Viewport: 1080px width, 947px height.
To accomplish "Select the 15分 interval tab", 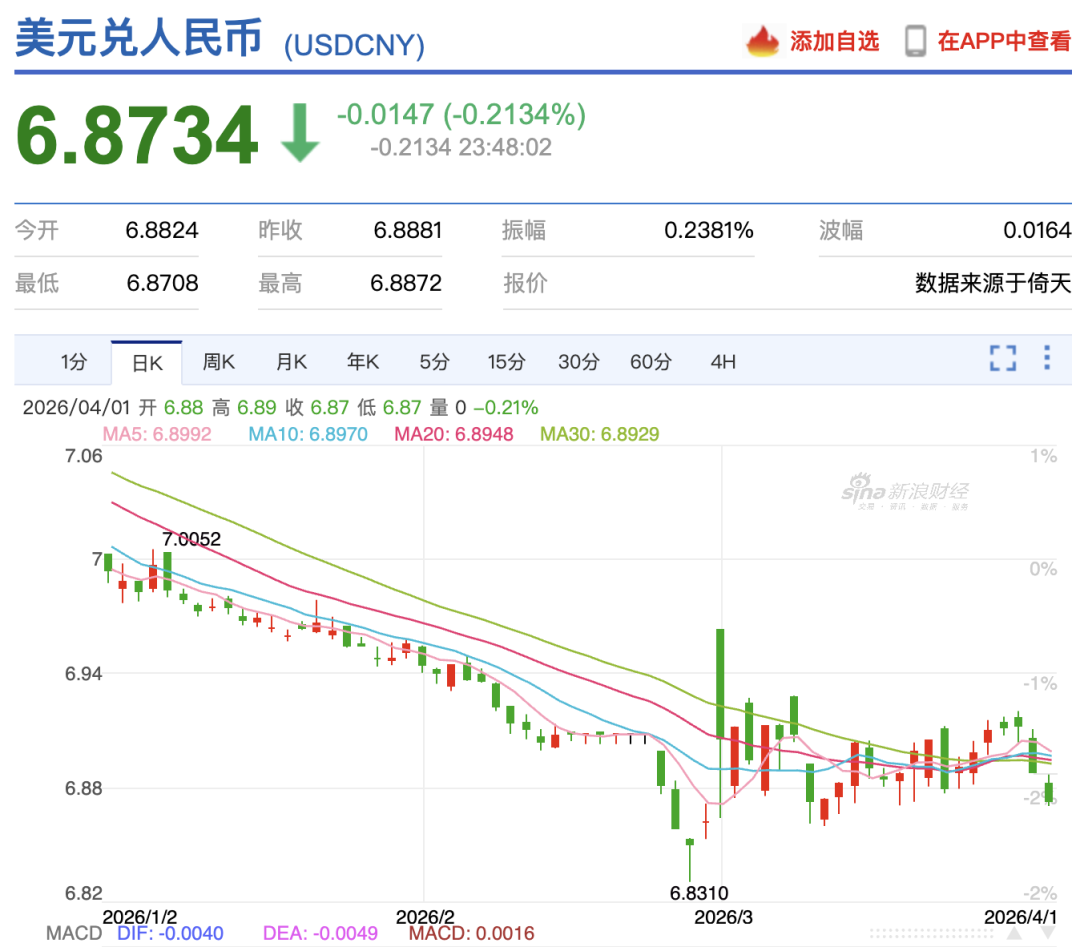I will 506,362.
